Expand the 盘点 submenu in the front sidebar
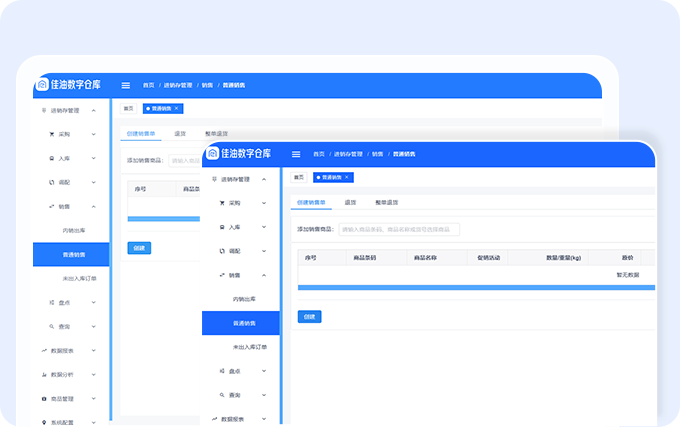Screen dimensions: 680x428 click(264, 371)
